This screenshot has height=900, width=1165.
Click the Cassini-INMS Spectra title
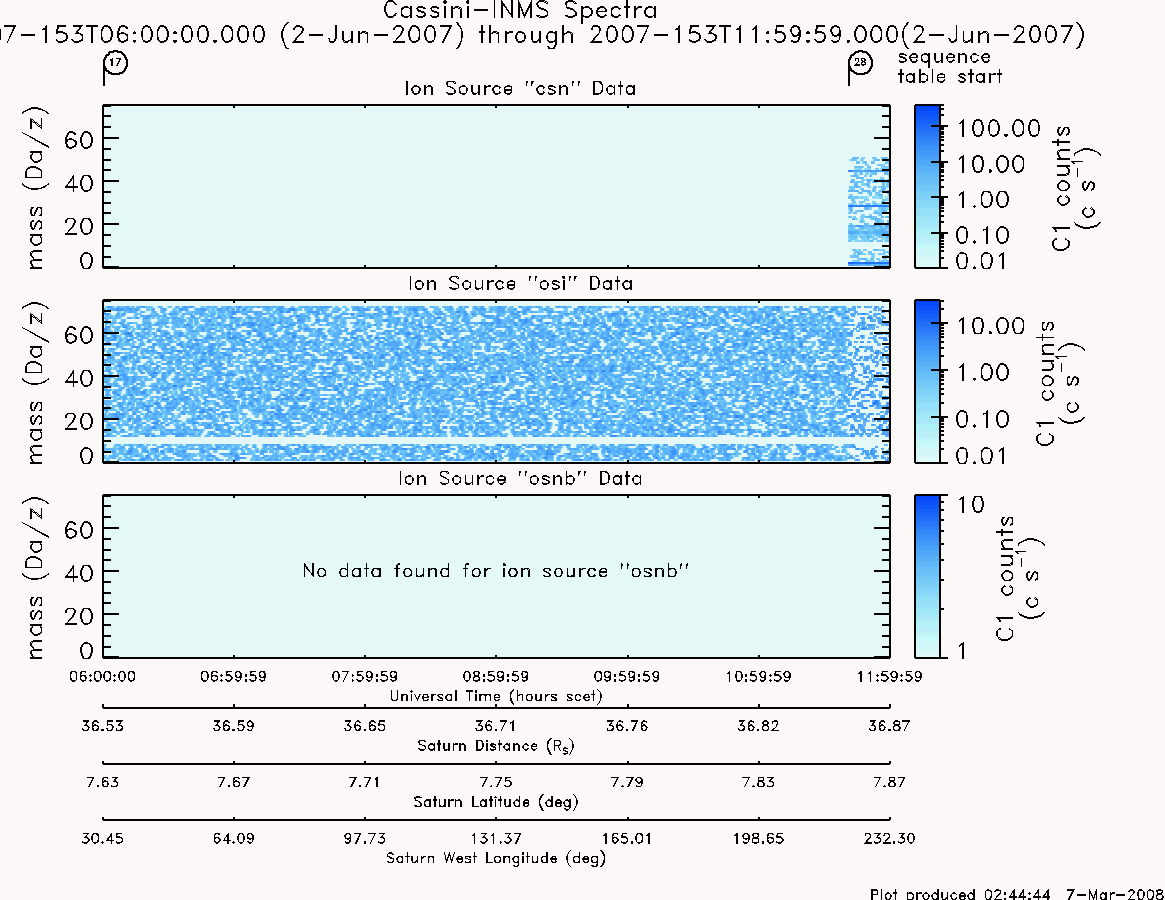520,10
